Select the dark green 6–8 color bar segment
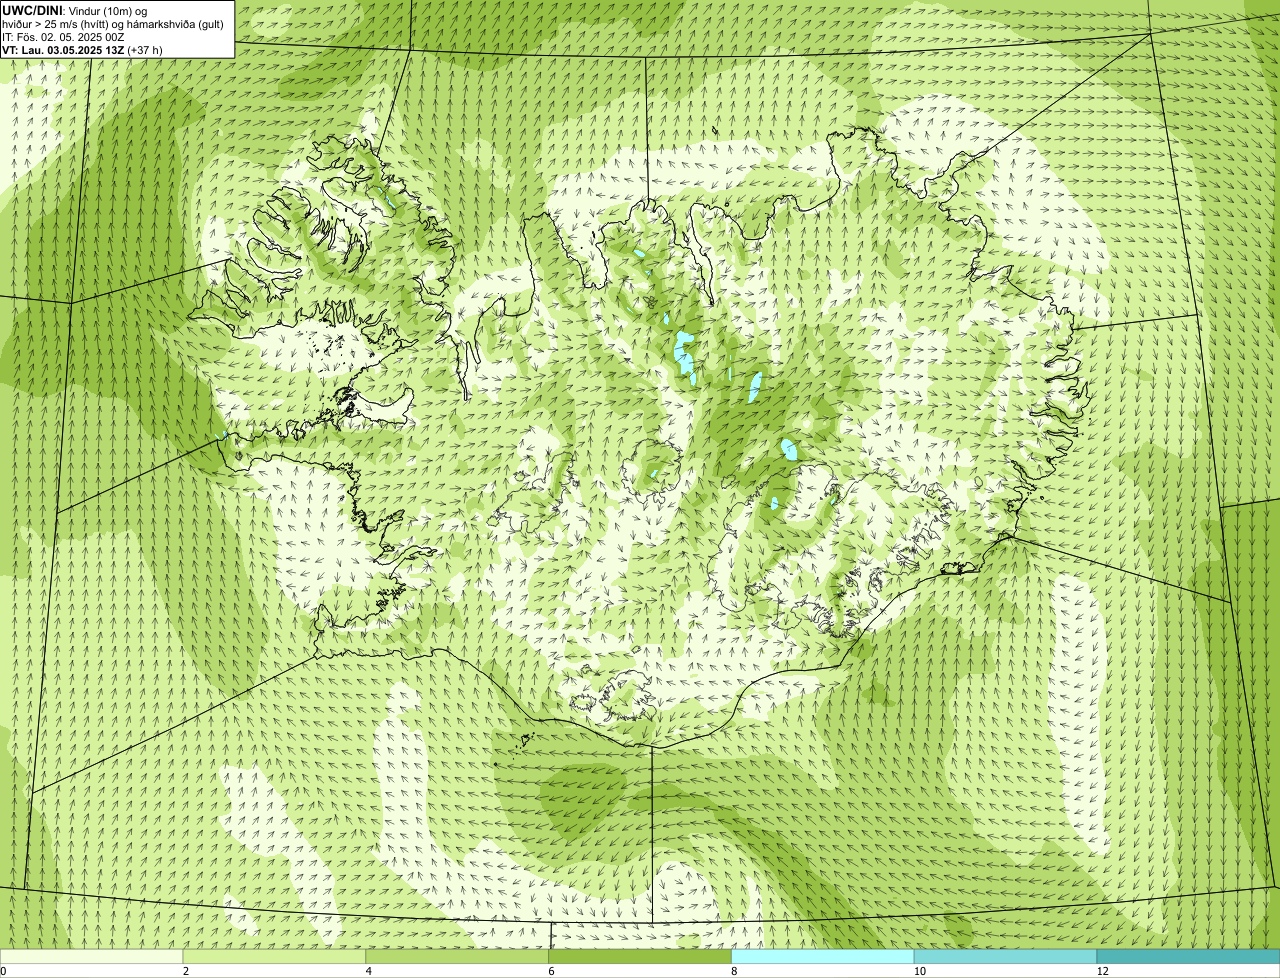Viewport: 1280px width, 978px height. [x=640, y=956]
